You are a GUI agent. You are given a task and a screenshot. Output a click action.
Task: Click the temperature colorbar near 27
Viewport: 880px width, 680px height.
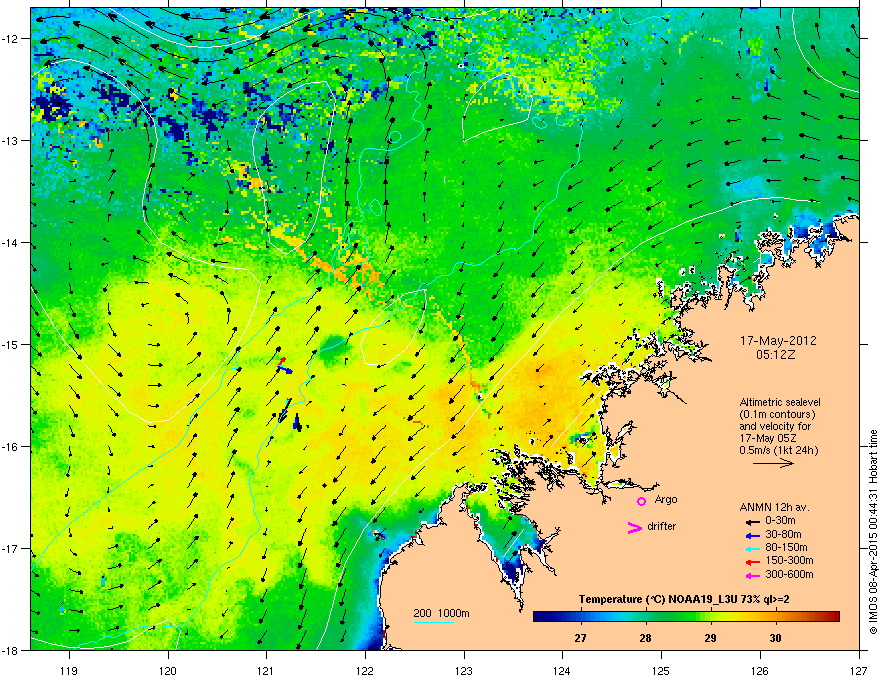[580, 617]
